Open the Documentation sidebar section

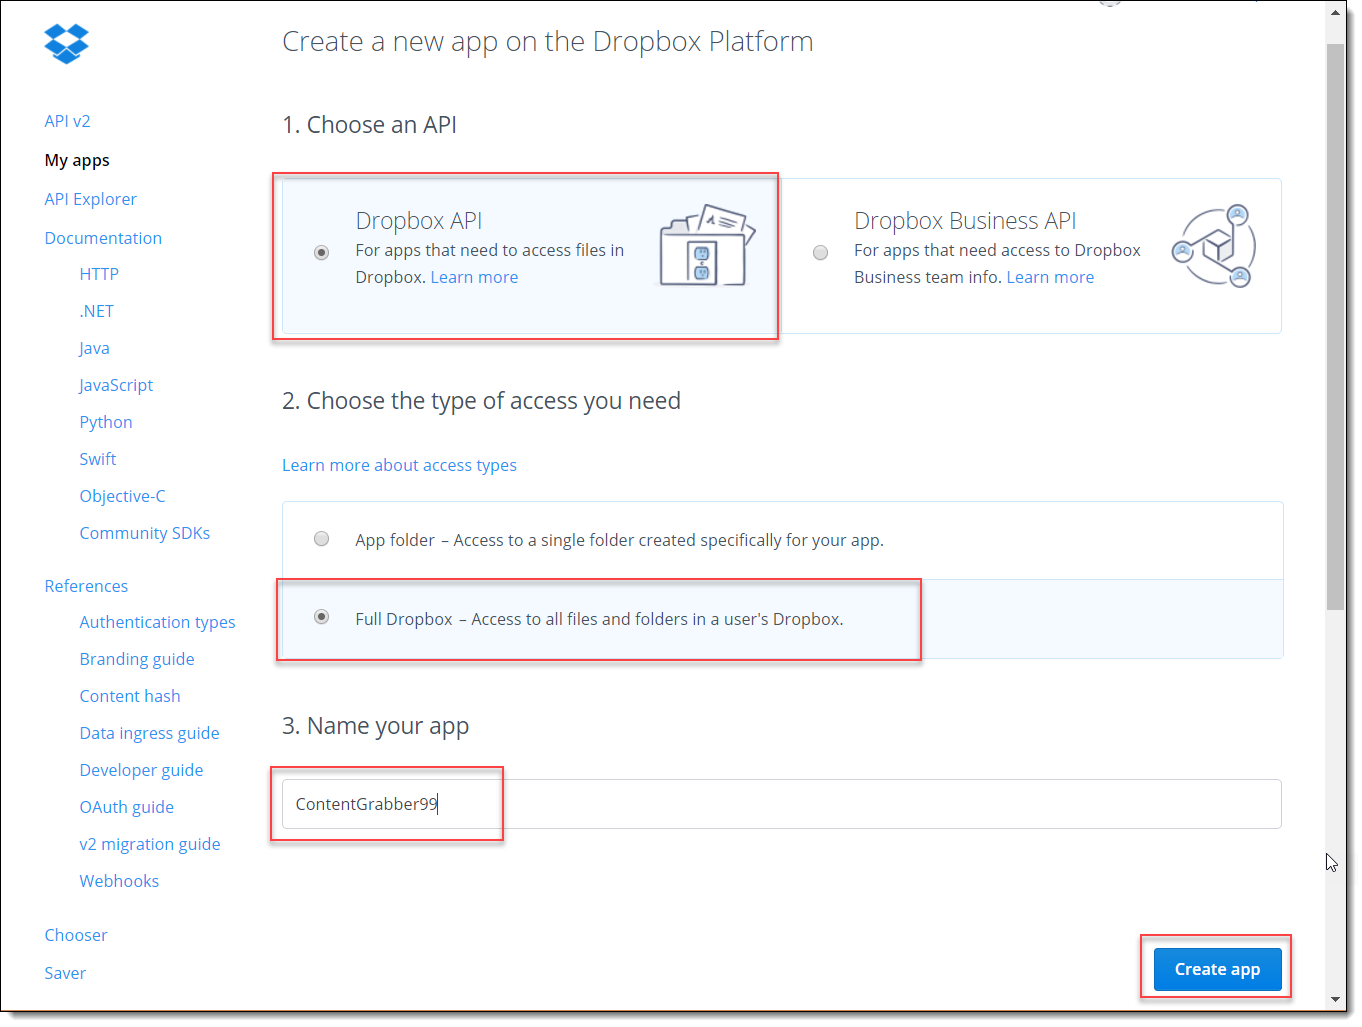coord(103,238)
